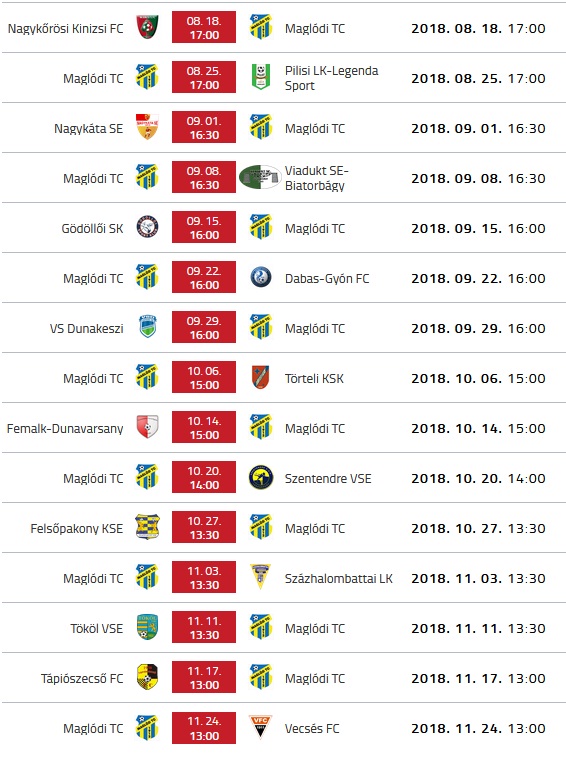Open the 09. 22. 16:00 match box
566x757 pixels.
pos(204,278)
